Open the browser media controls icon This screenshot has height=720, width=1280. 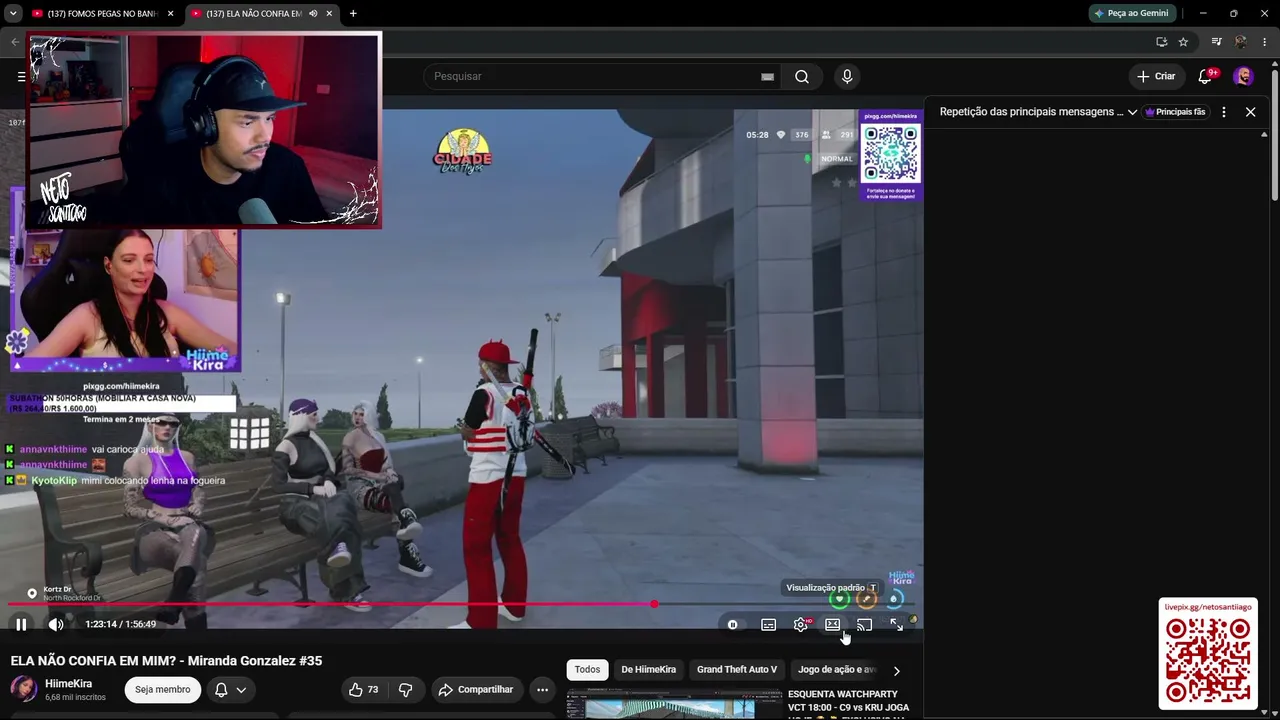(x=1216, y=42)
